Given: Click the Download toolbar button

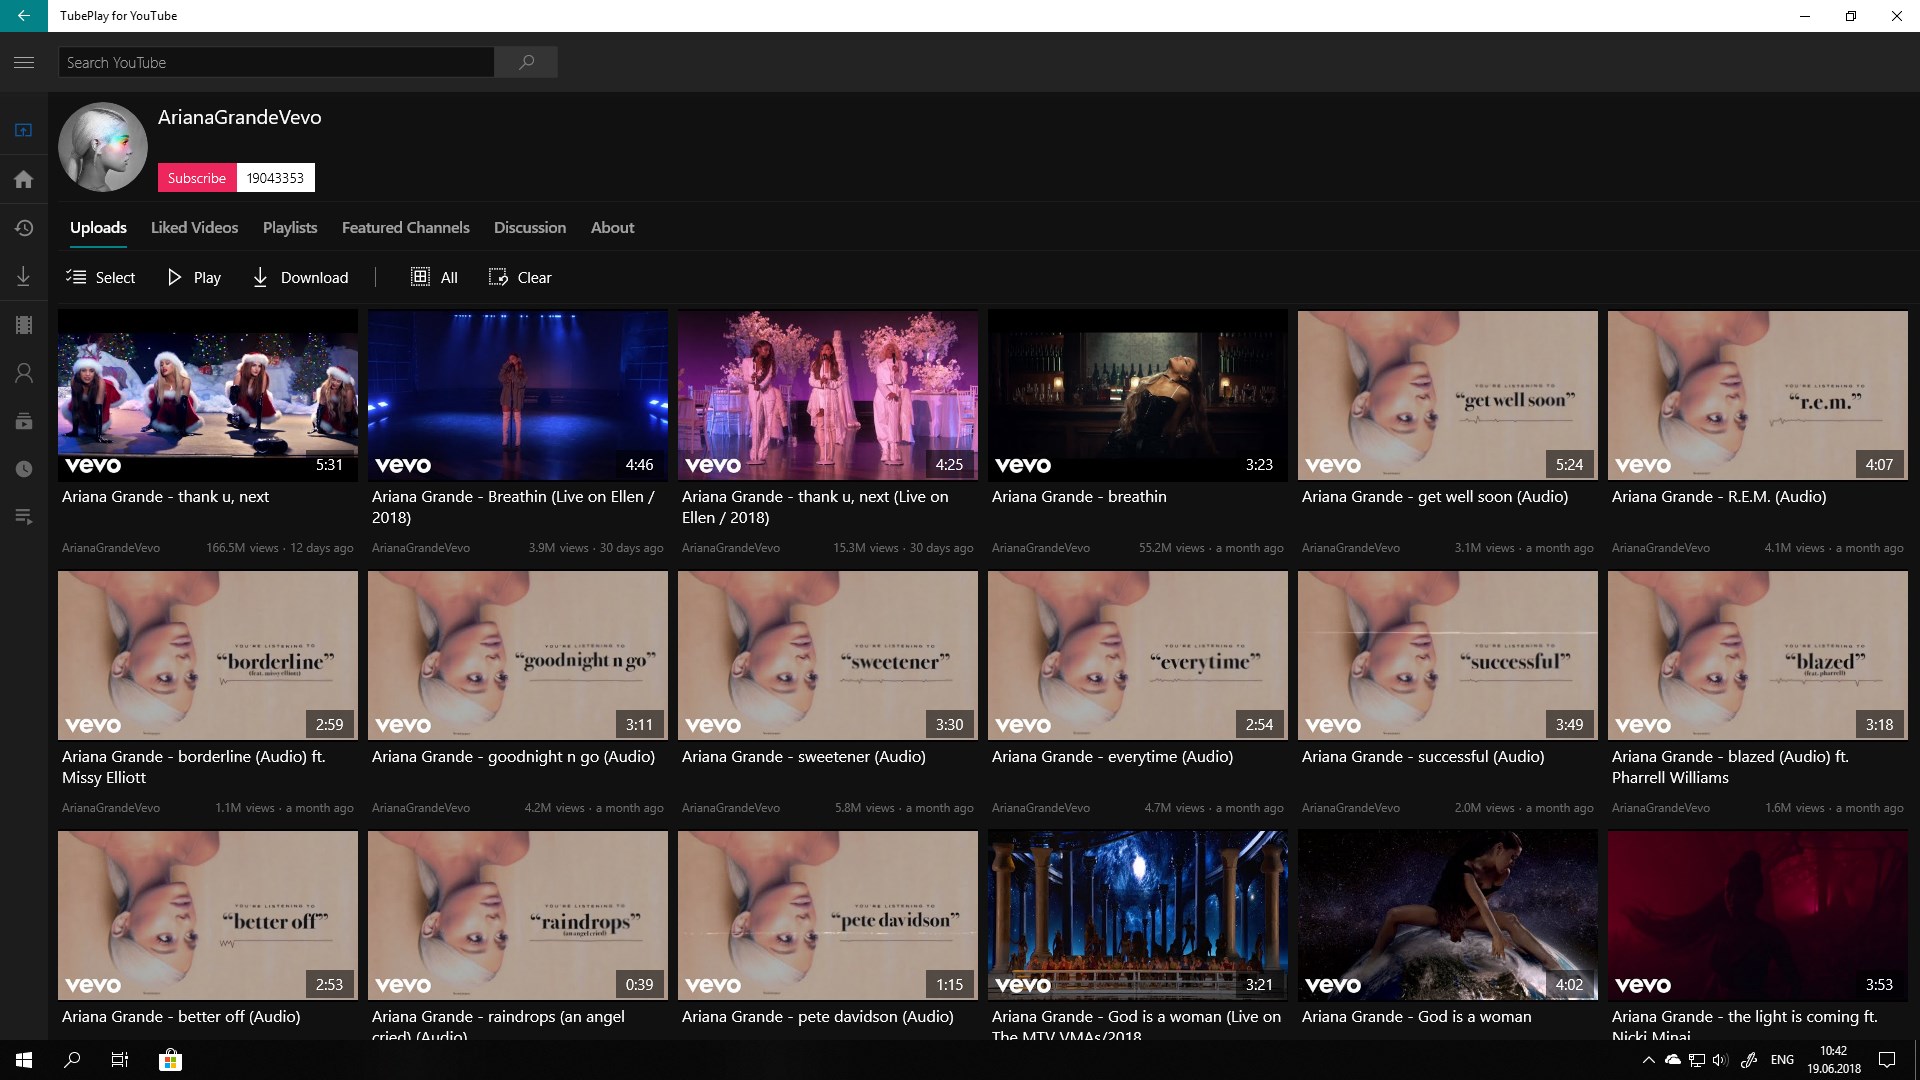Looking at the screenshot, I should [300, 277].
